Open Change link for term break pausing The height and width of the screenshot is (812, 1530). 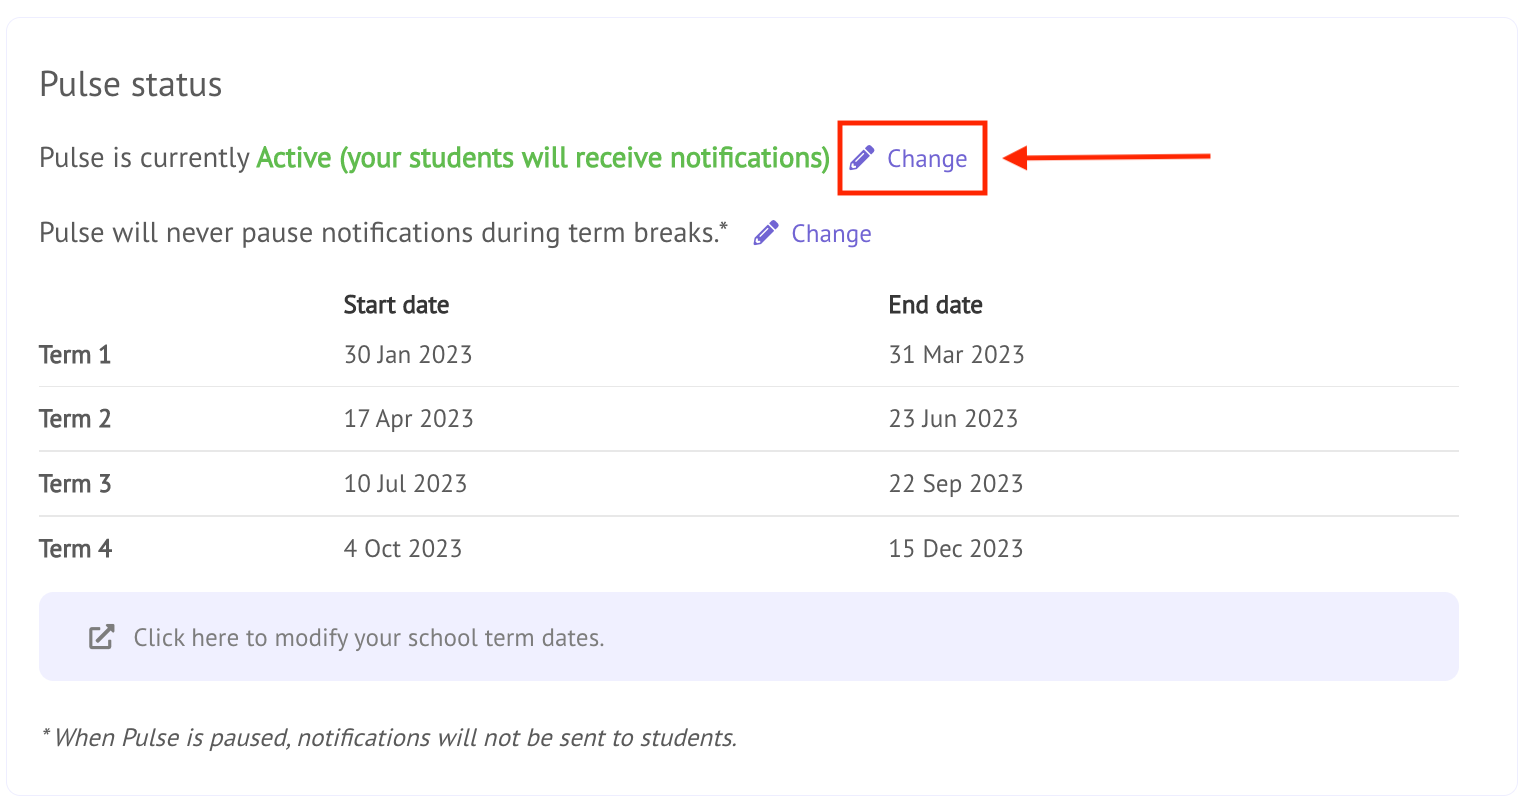[x=830, y=234]
